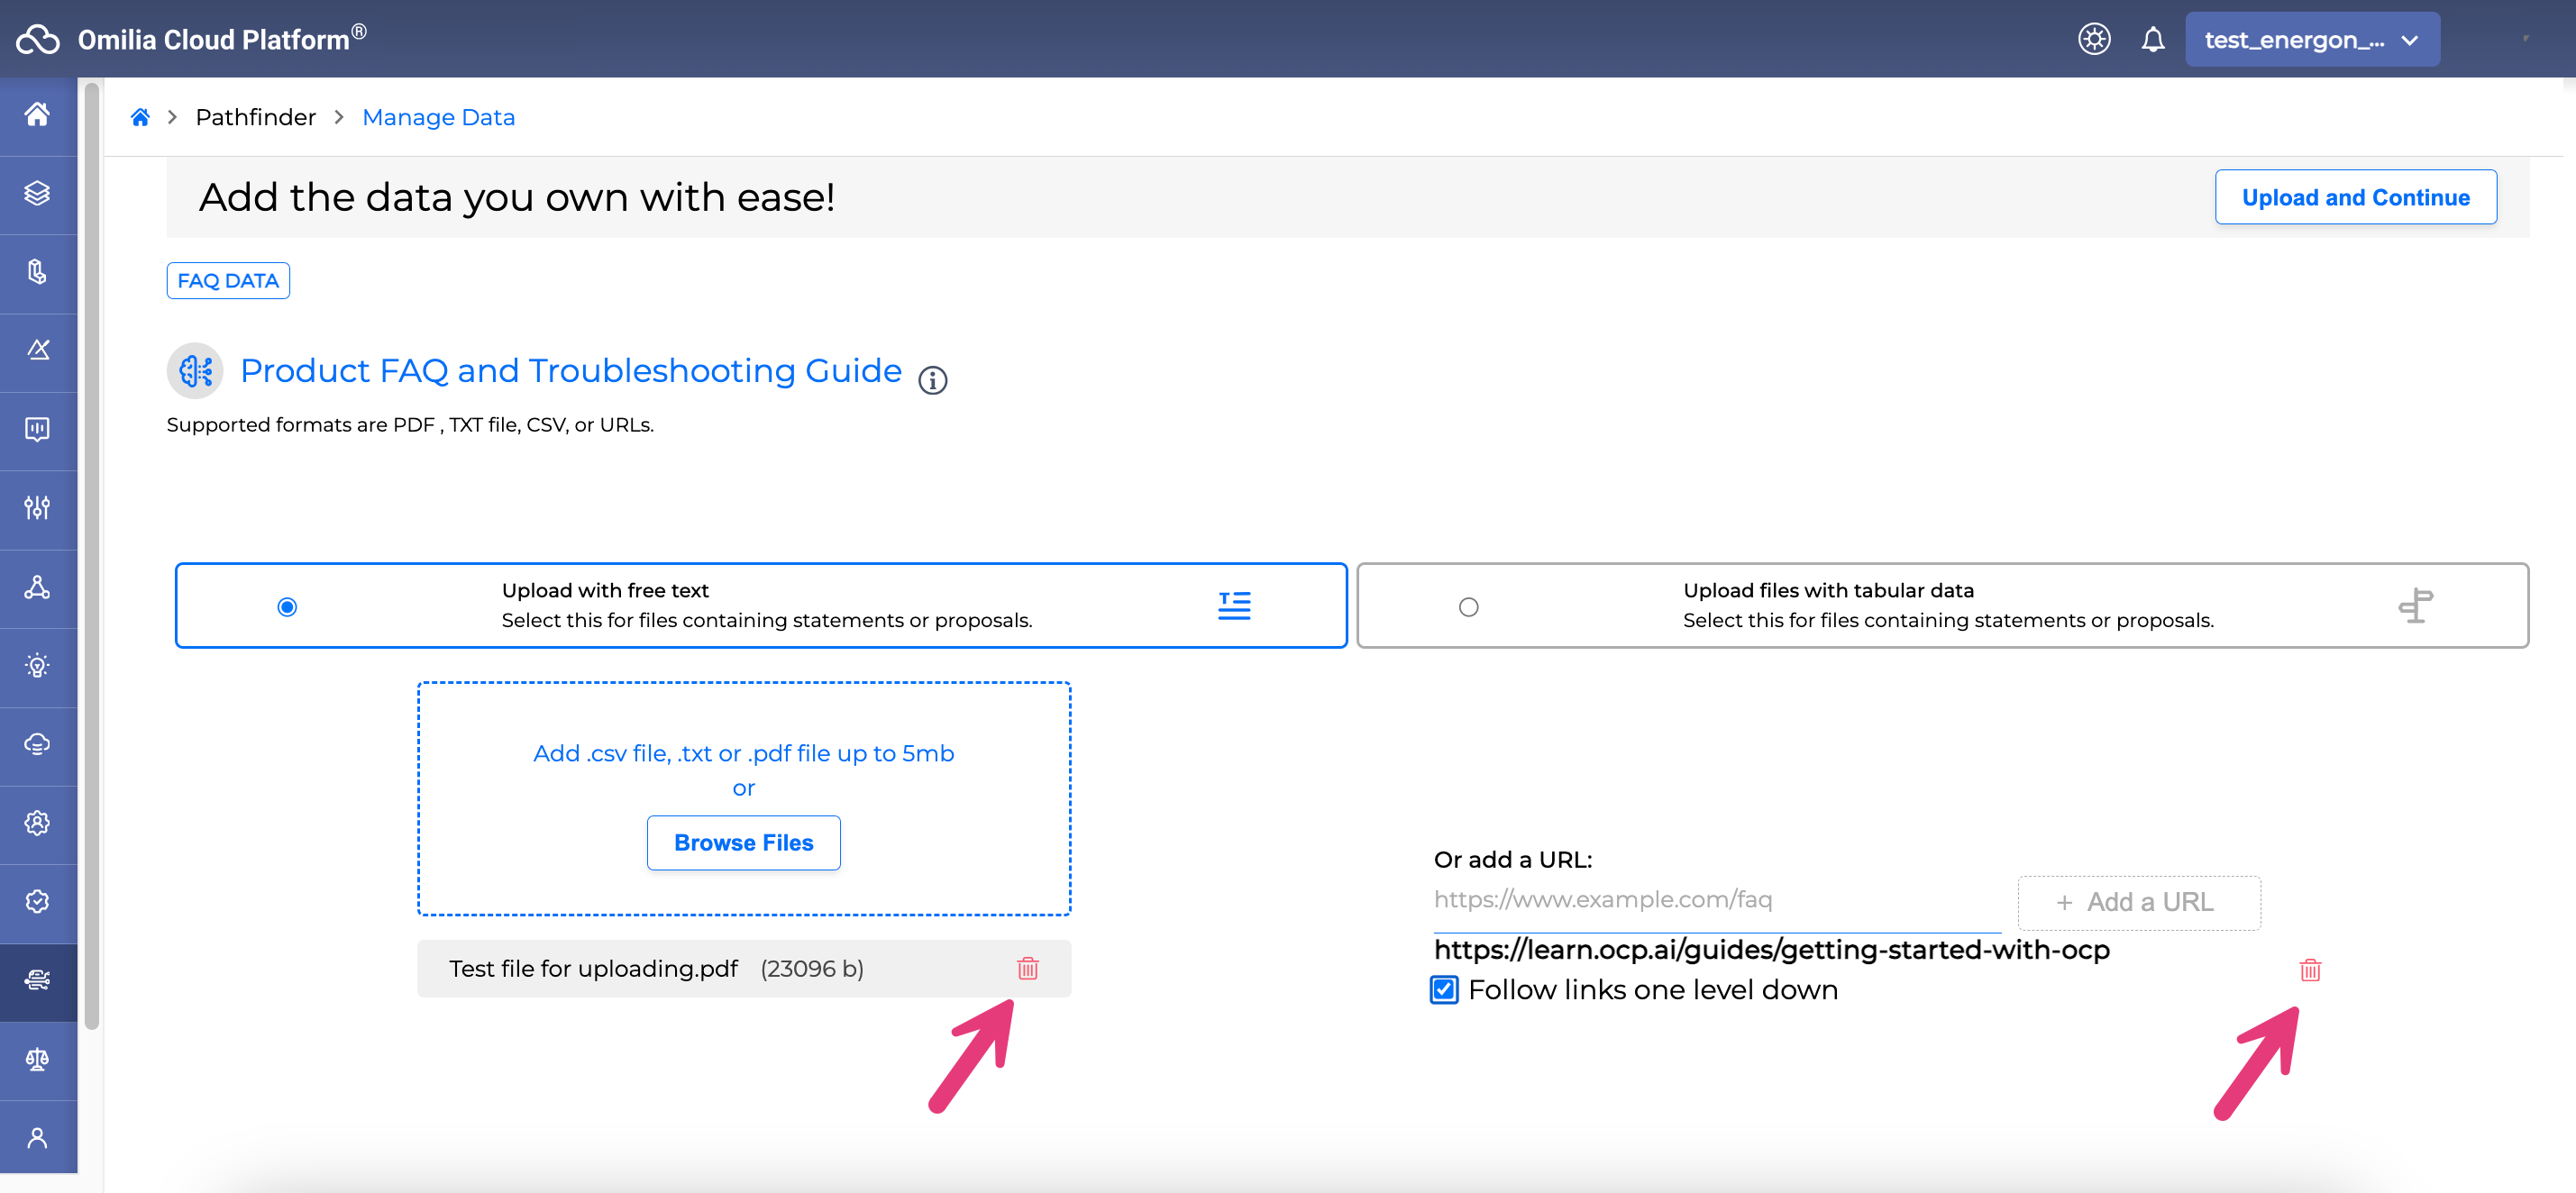Select the active Pathfinder sidebar icon

pos(37,981)
